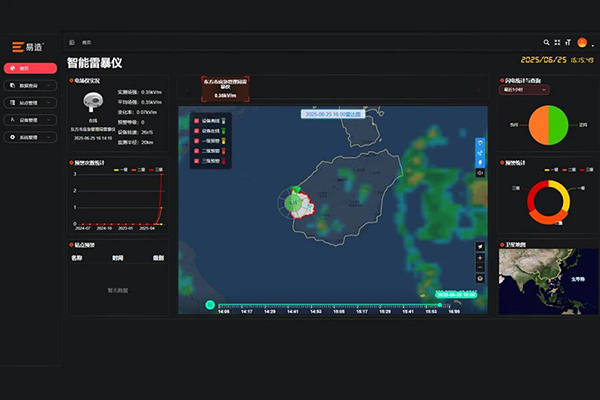Zoom out the map with minus button
This screenshot has width=600, height=400.
[x=480, y=267]
